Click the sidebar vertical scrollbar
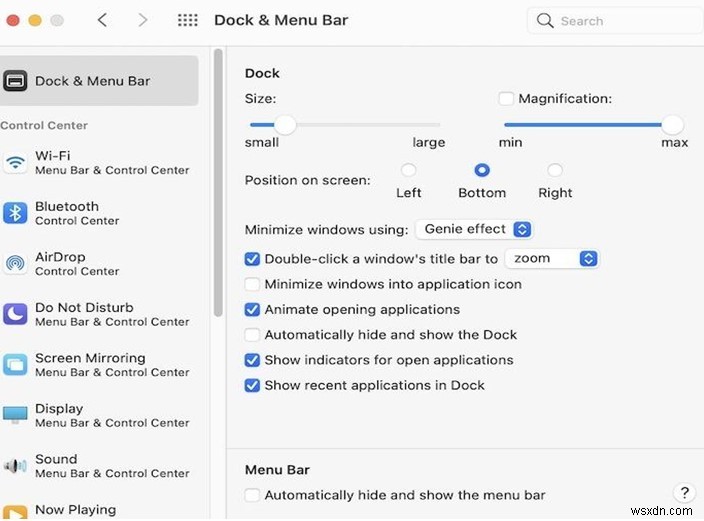Viewport: 704px width, 521px height. tap(218, 183)
